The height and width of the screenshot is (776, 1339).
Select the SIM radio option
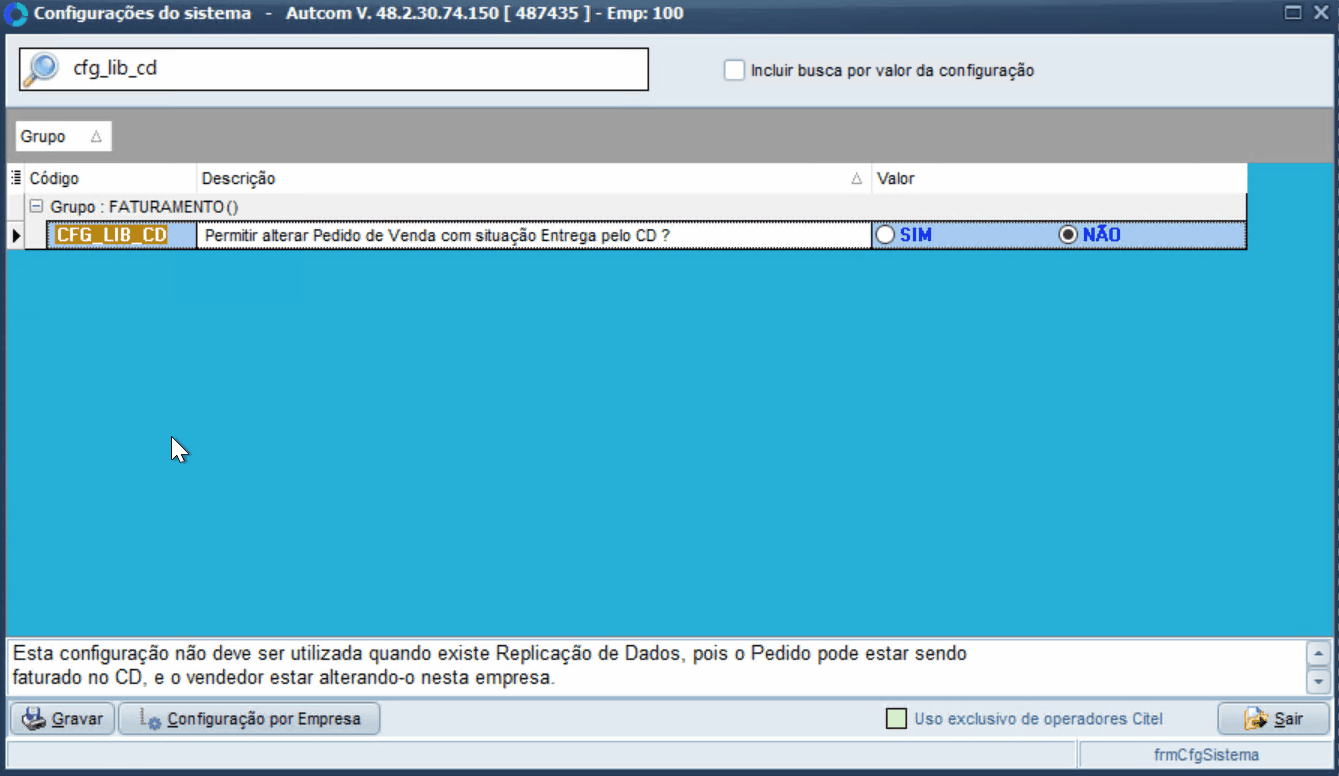pyautogui.click(x=885, y=235)
